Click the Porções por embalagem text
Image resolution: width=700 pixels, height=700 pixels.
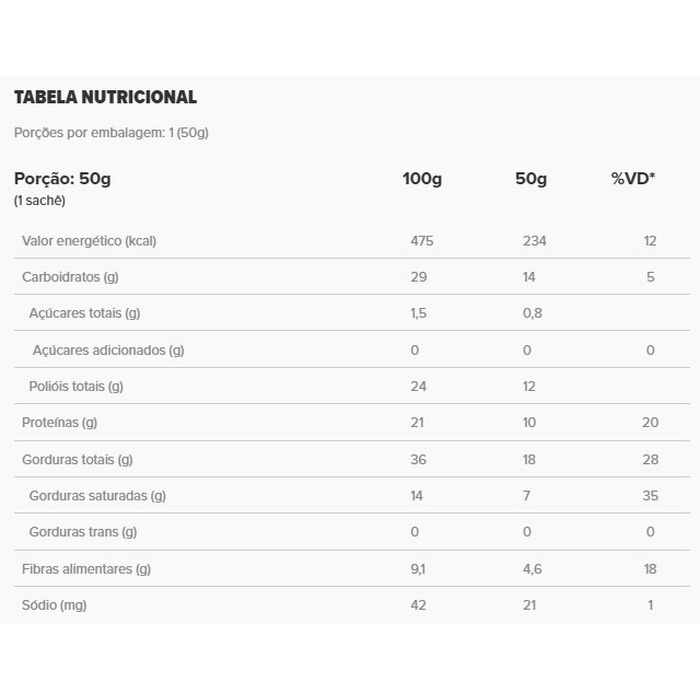click(111, 133)
